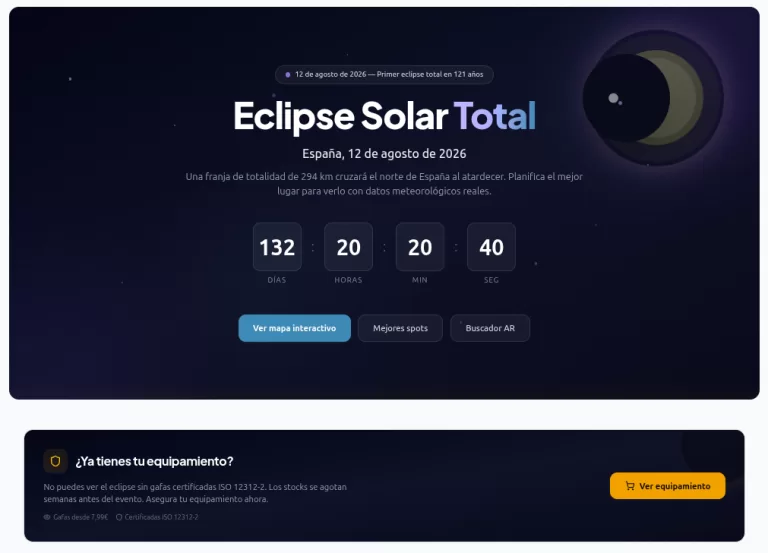Click the Certificadas ISO 12312-2 label
This screenshot has height=553, width=768.
[161, 517]
